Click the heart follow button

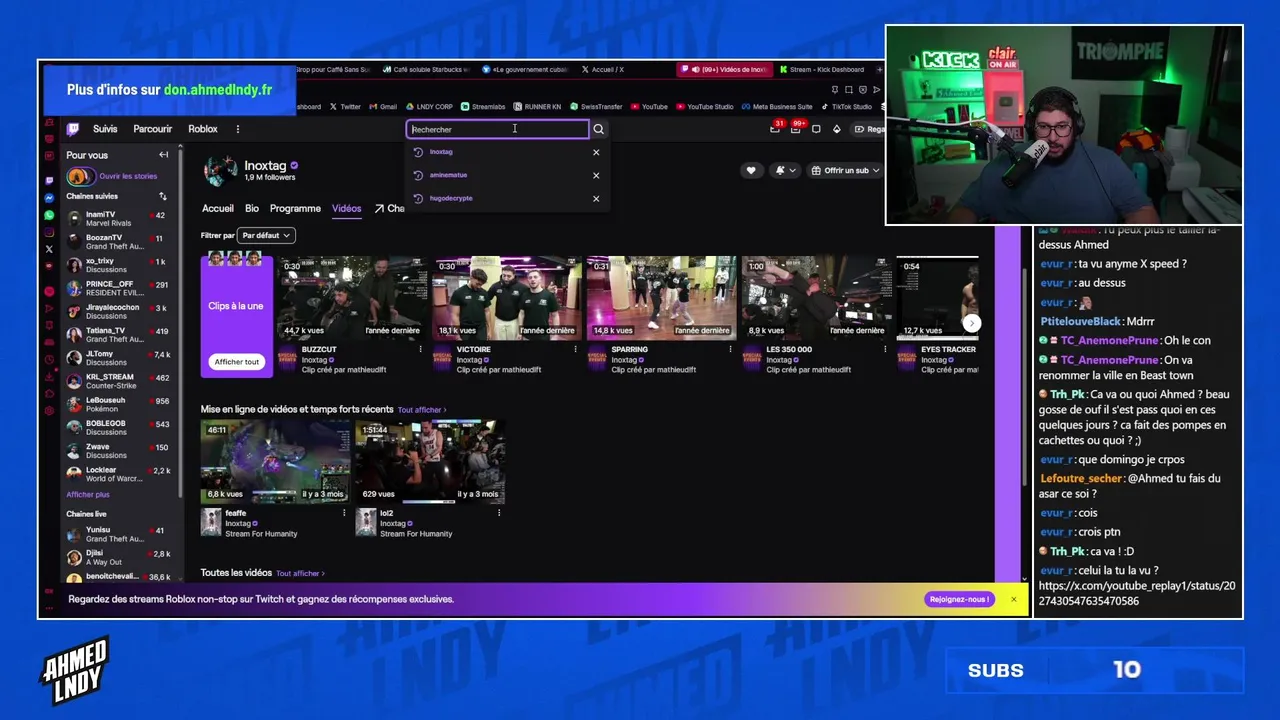(751, 170)
